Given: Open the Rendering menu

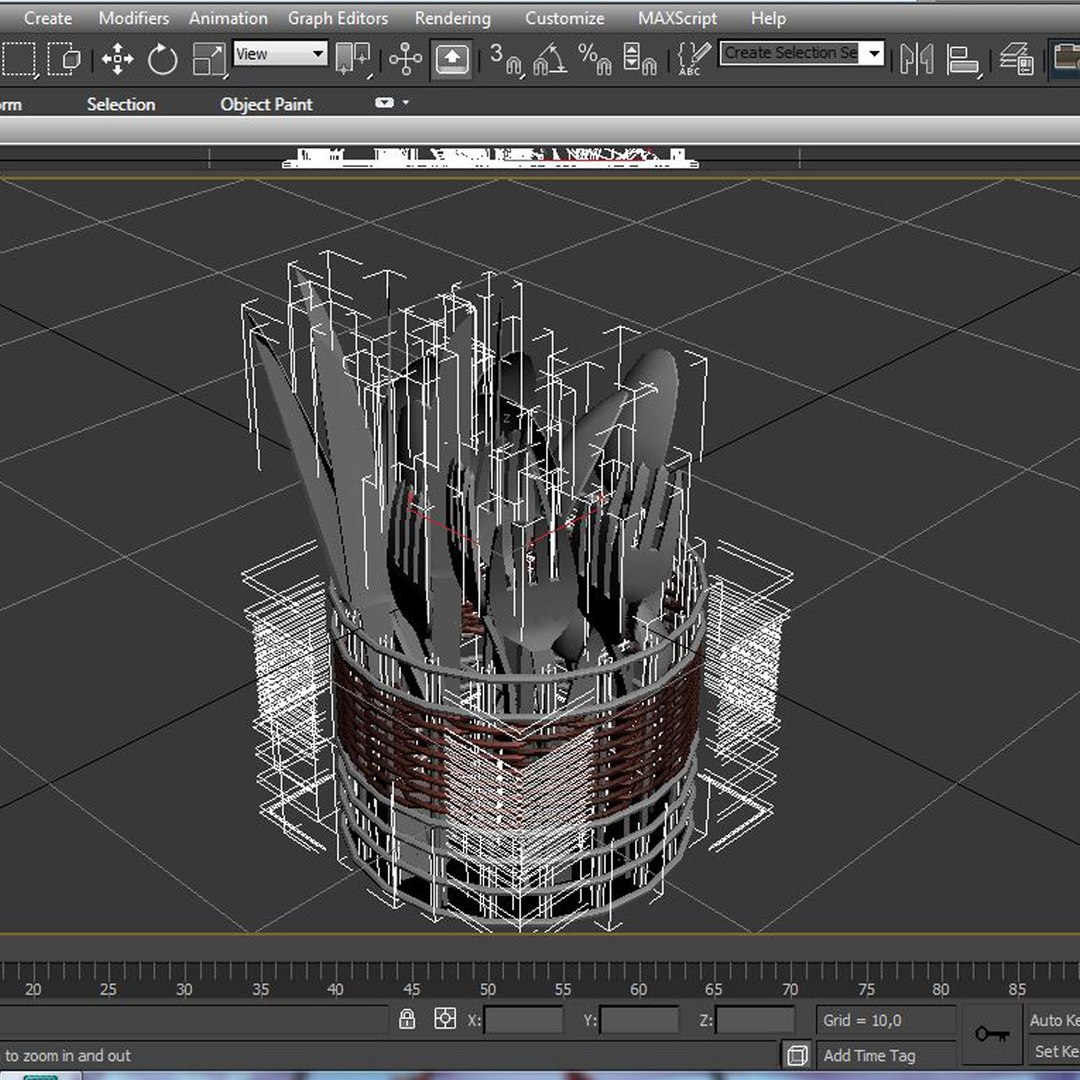Looking at the screenshot, I should 453,19.
